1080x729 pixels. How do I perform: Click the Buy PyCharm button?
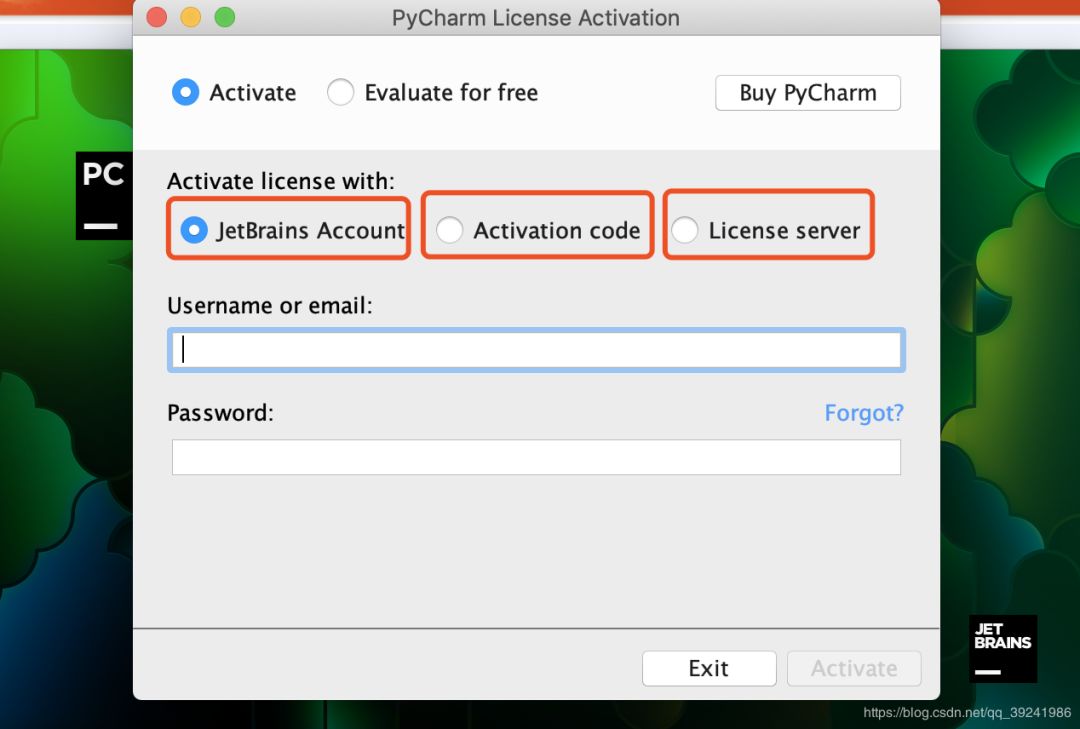(808, 93)
